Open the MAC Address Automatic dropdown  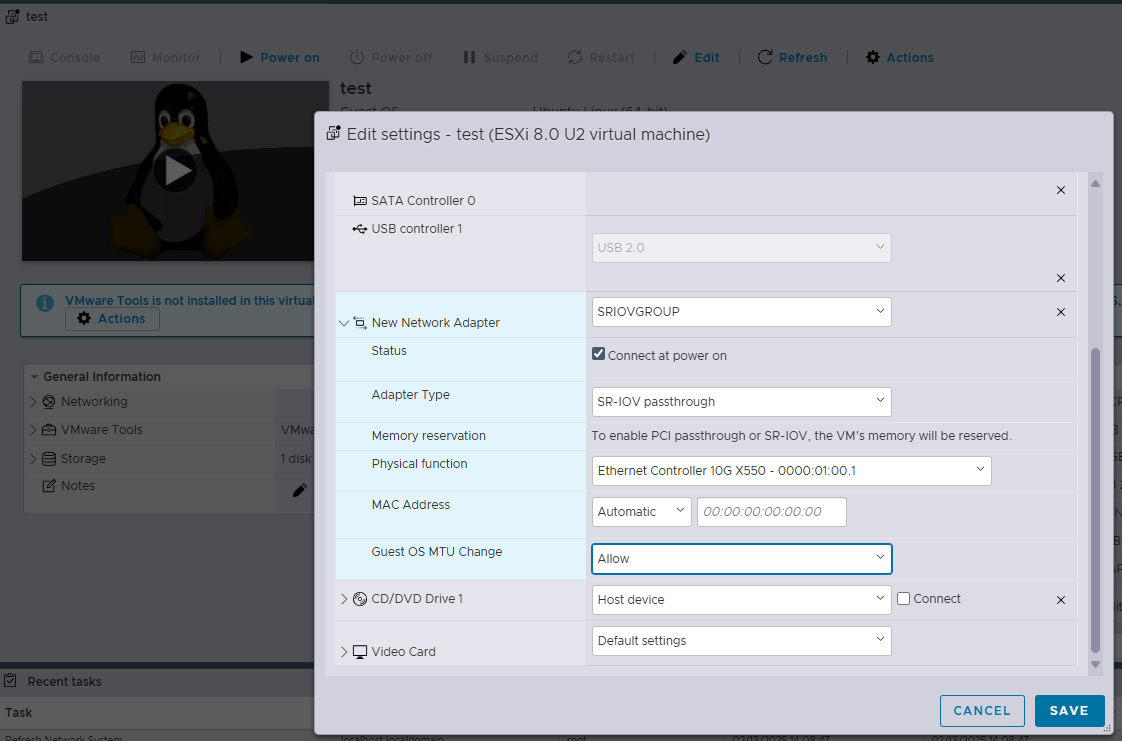pos(641,512)
